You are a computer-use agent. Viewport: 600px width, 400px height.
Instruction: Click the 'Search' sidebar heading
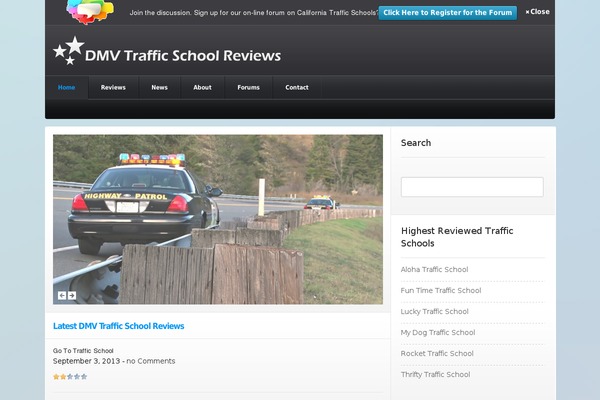click(416, 143)
